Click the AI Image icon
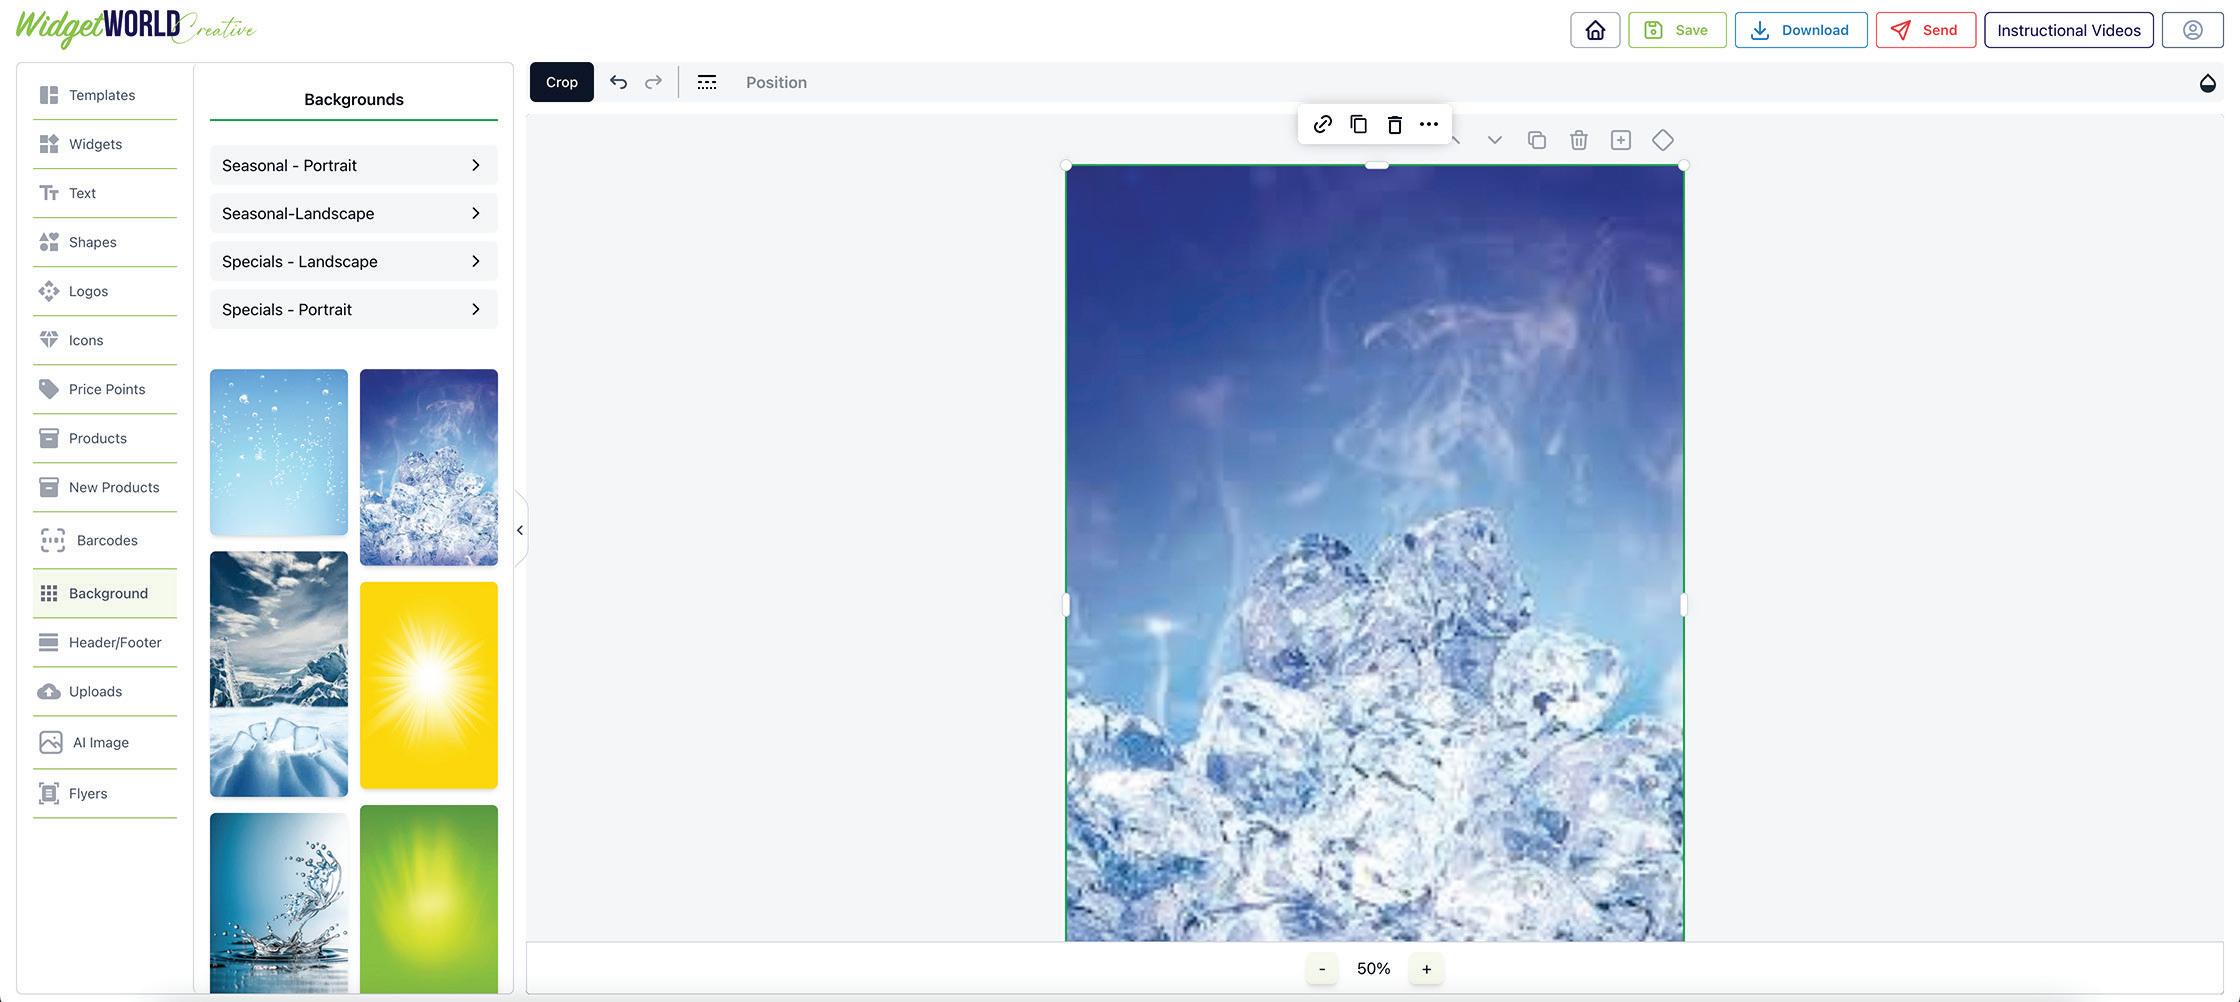 click(50, 742)
